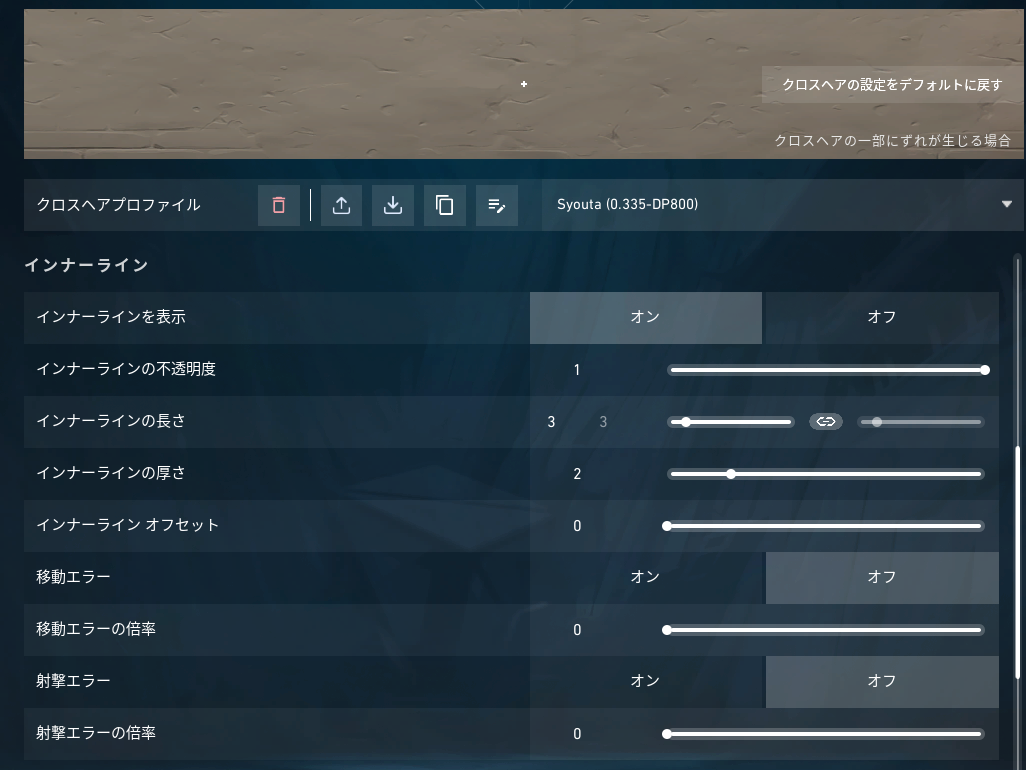Viewport: 1026px width, 770px height.
Task: Click the export profile upload icon
Action: (341, 205)
